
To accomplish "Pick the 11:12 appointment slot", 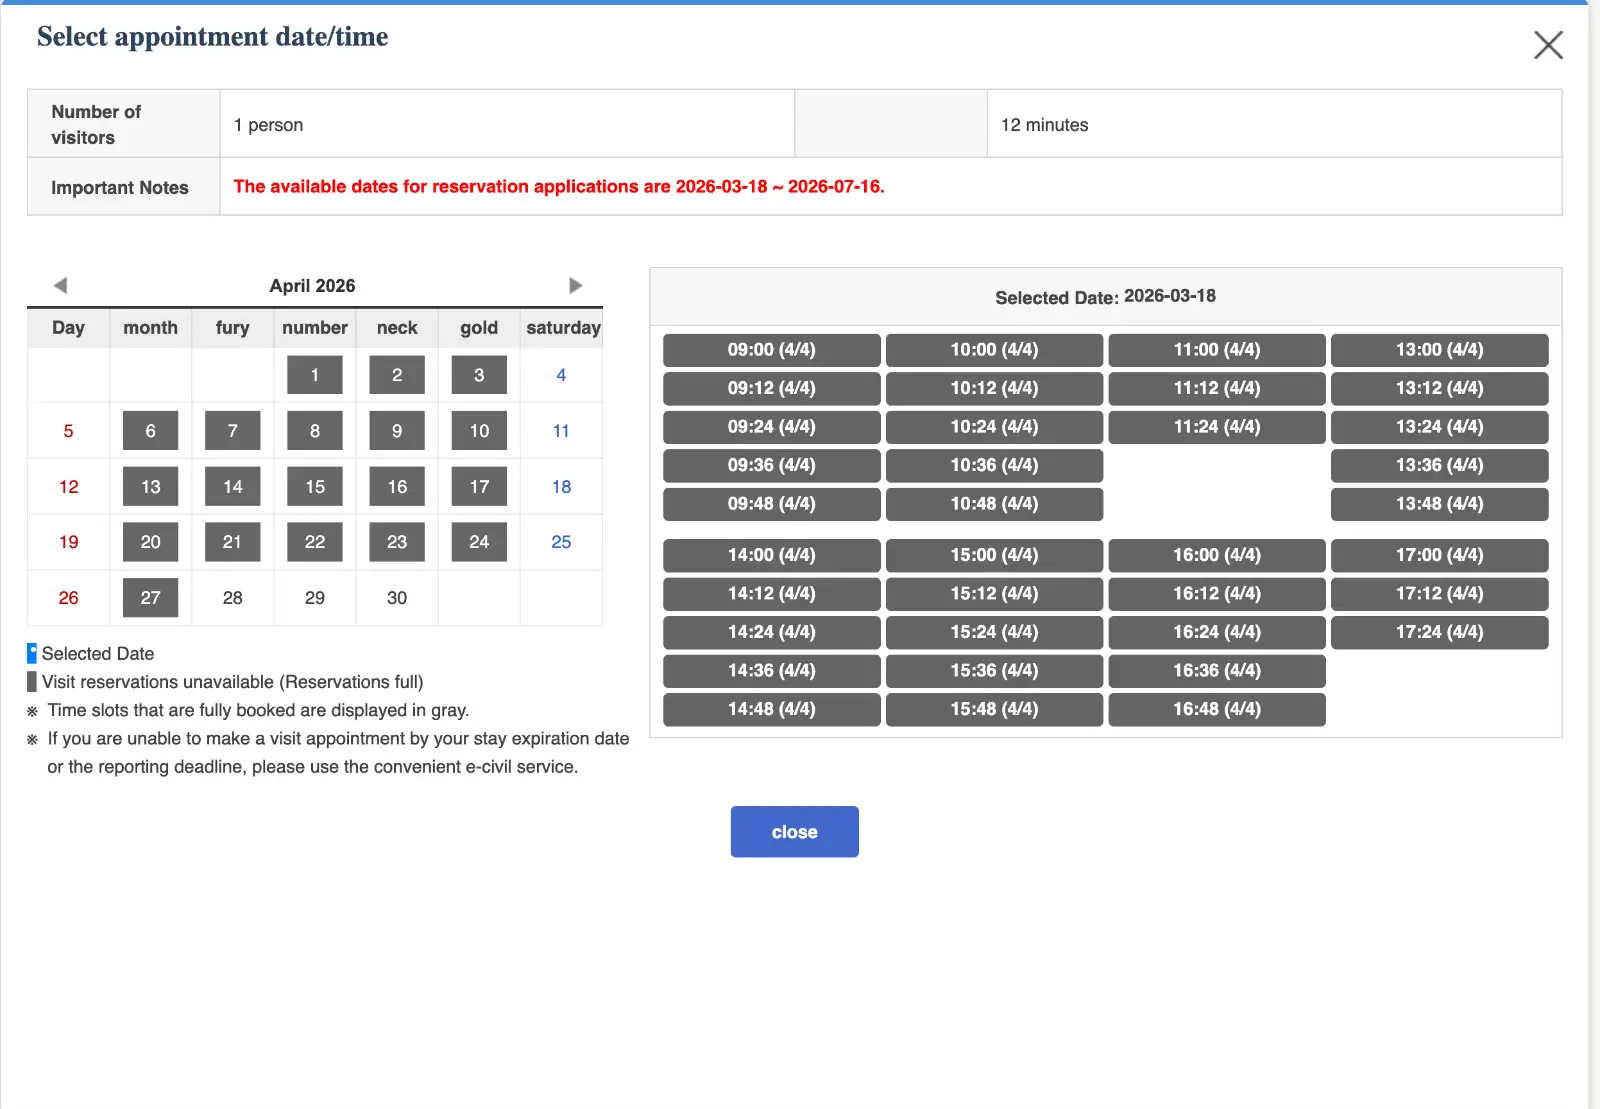I will [1216, 388].
